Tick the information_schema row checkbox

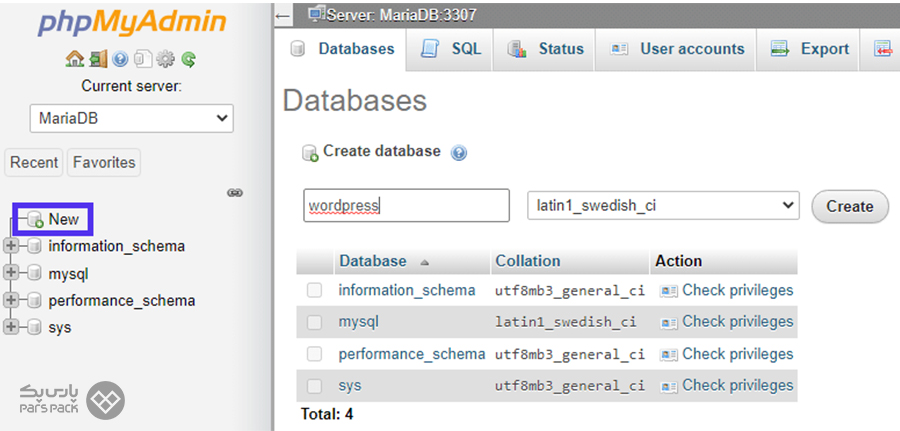315,291
